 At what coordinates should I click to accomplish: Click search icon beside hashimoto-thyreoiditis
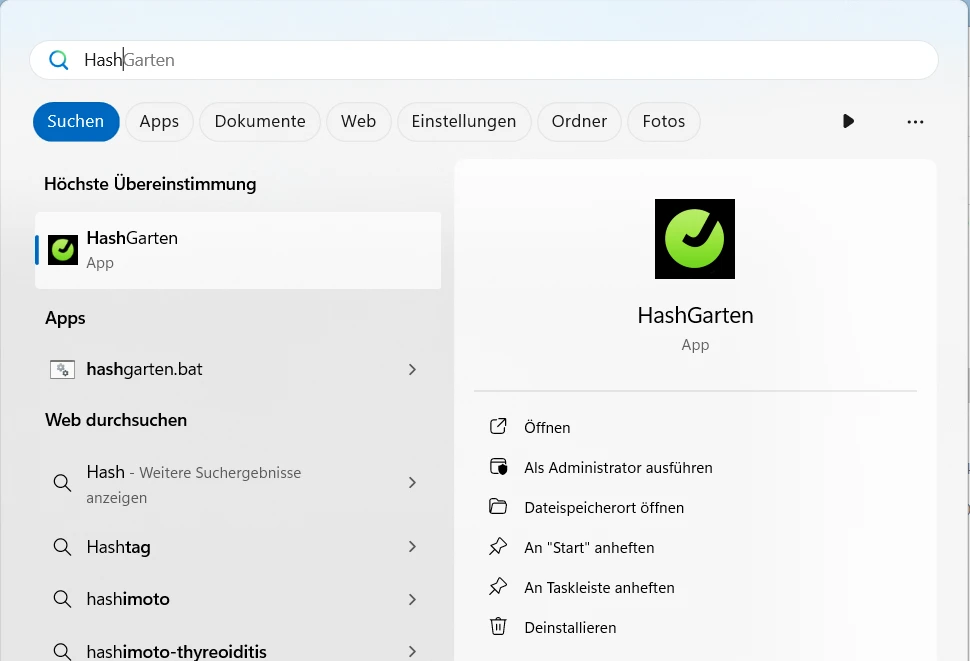coord(62,651)
